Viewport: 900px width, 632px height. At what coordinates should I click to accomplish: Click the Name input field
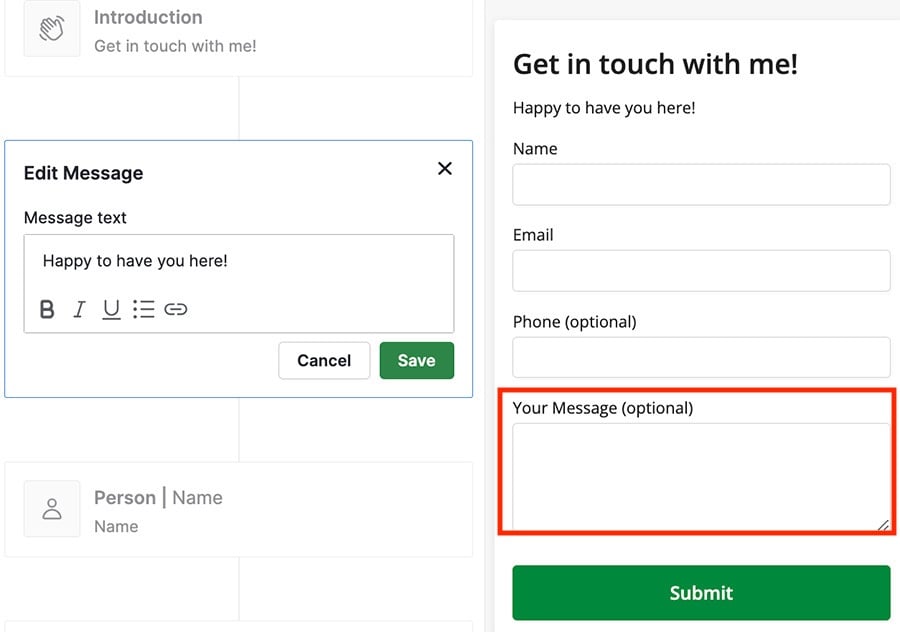click(700, 184)
